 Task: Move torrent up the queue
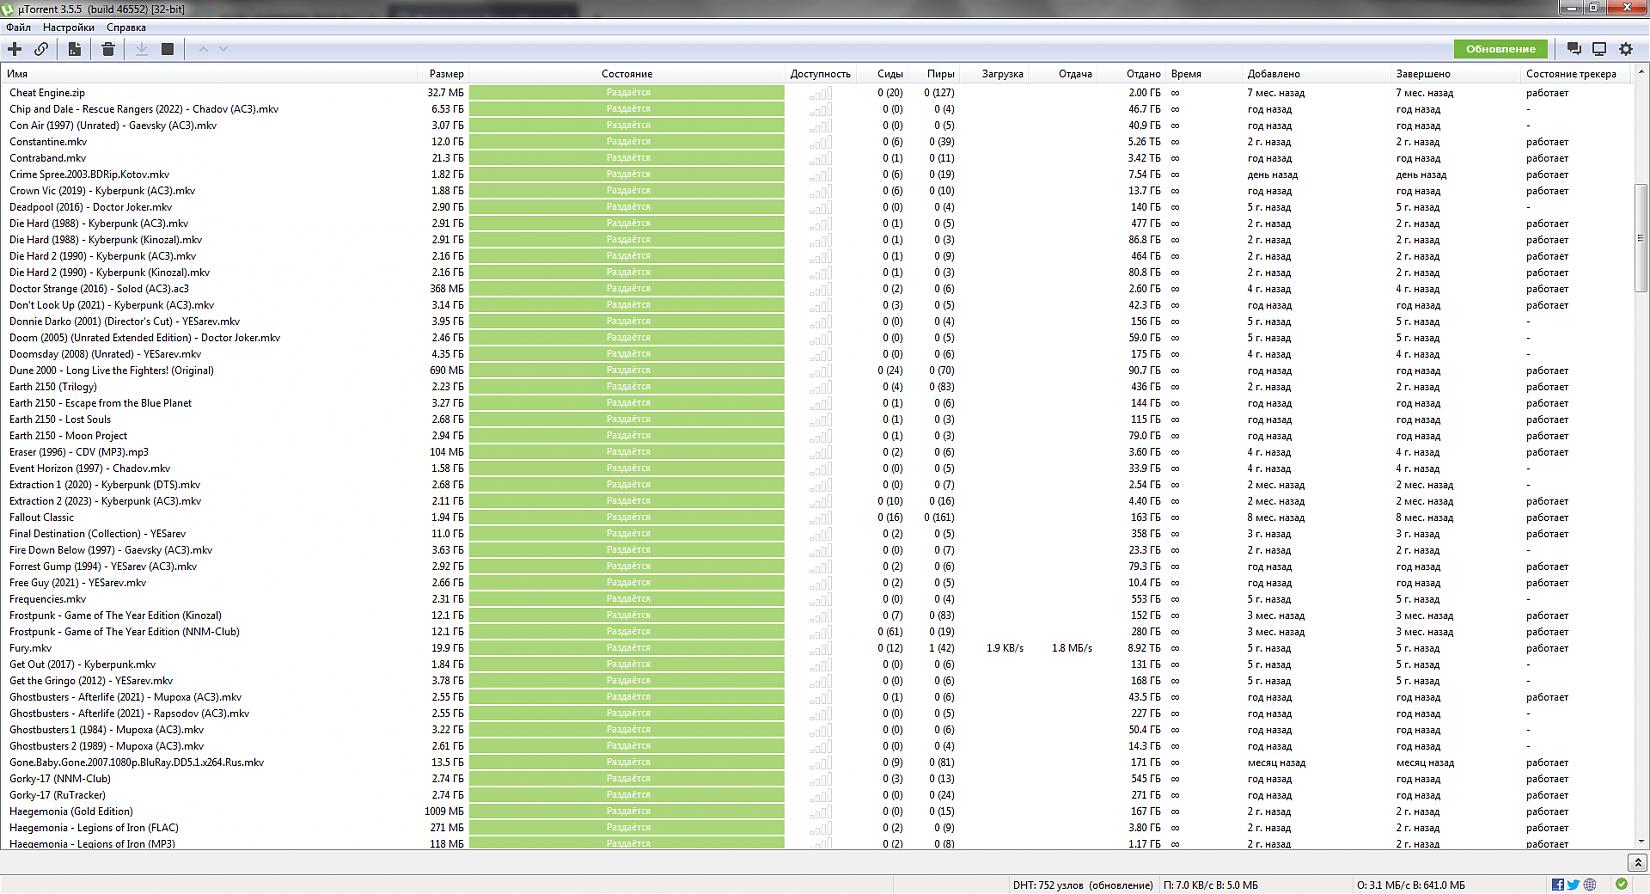coord(203,49)
